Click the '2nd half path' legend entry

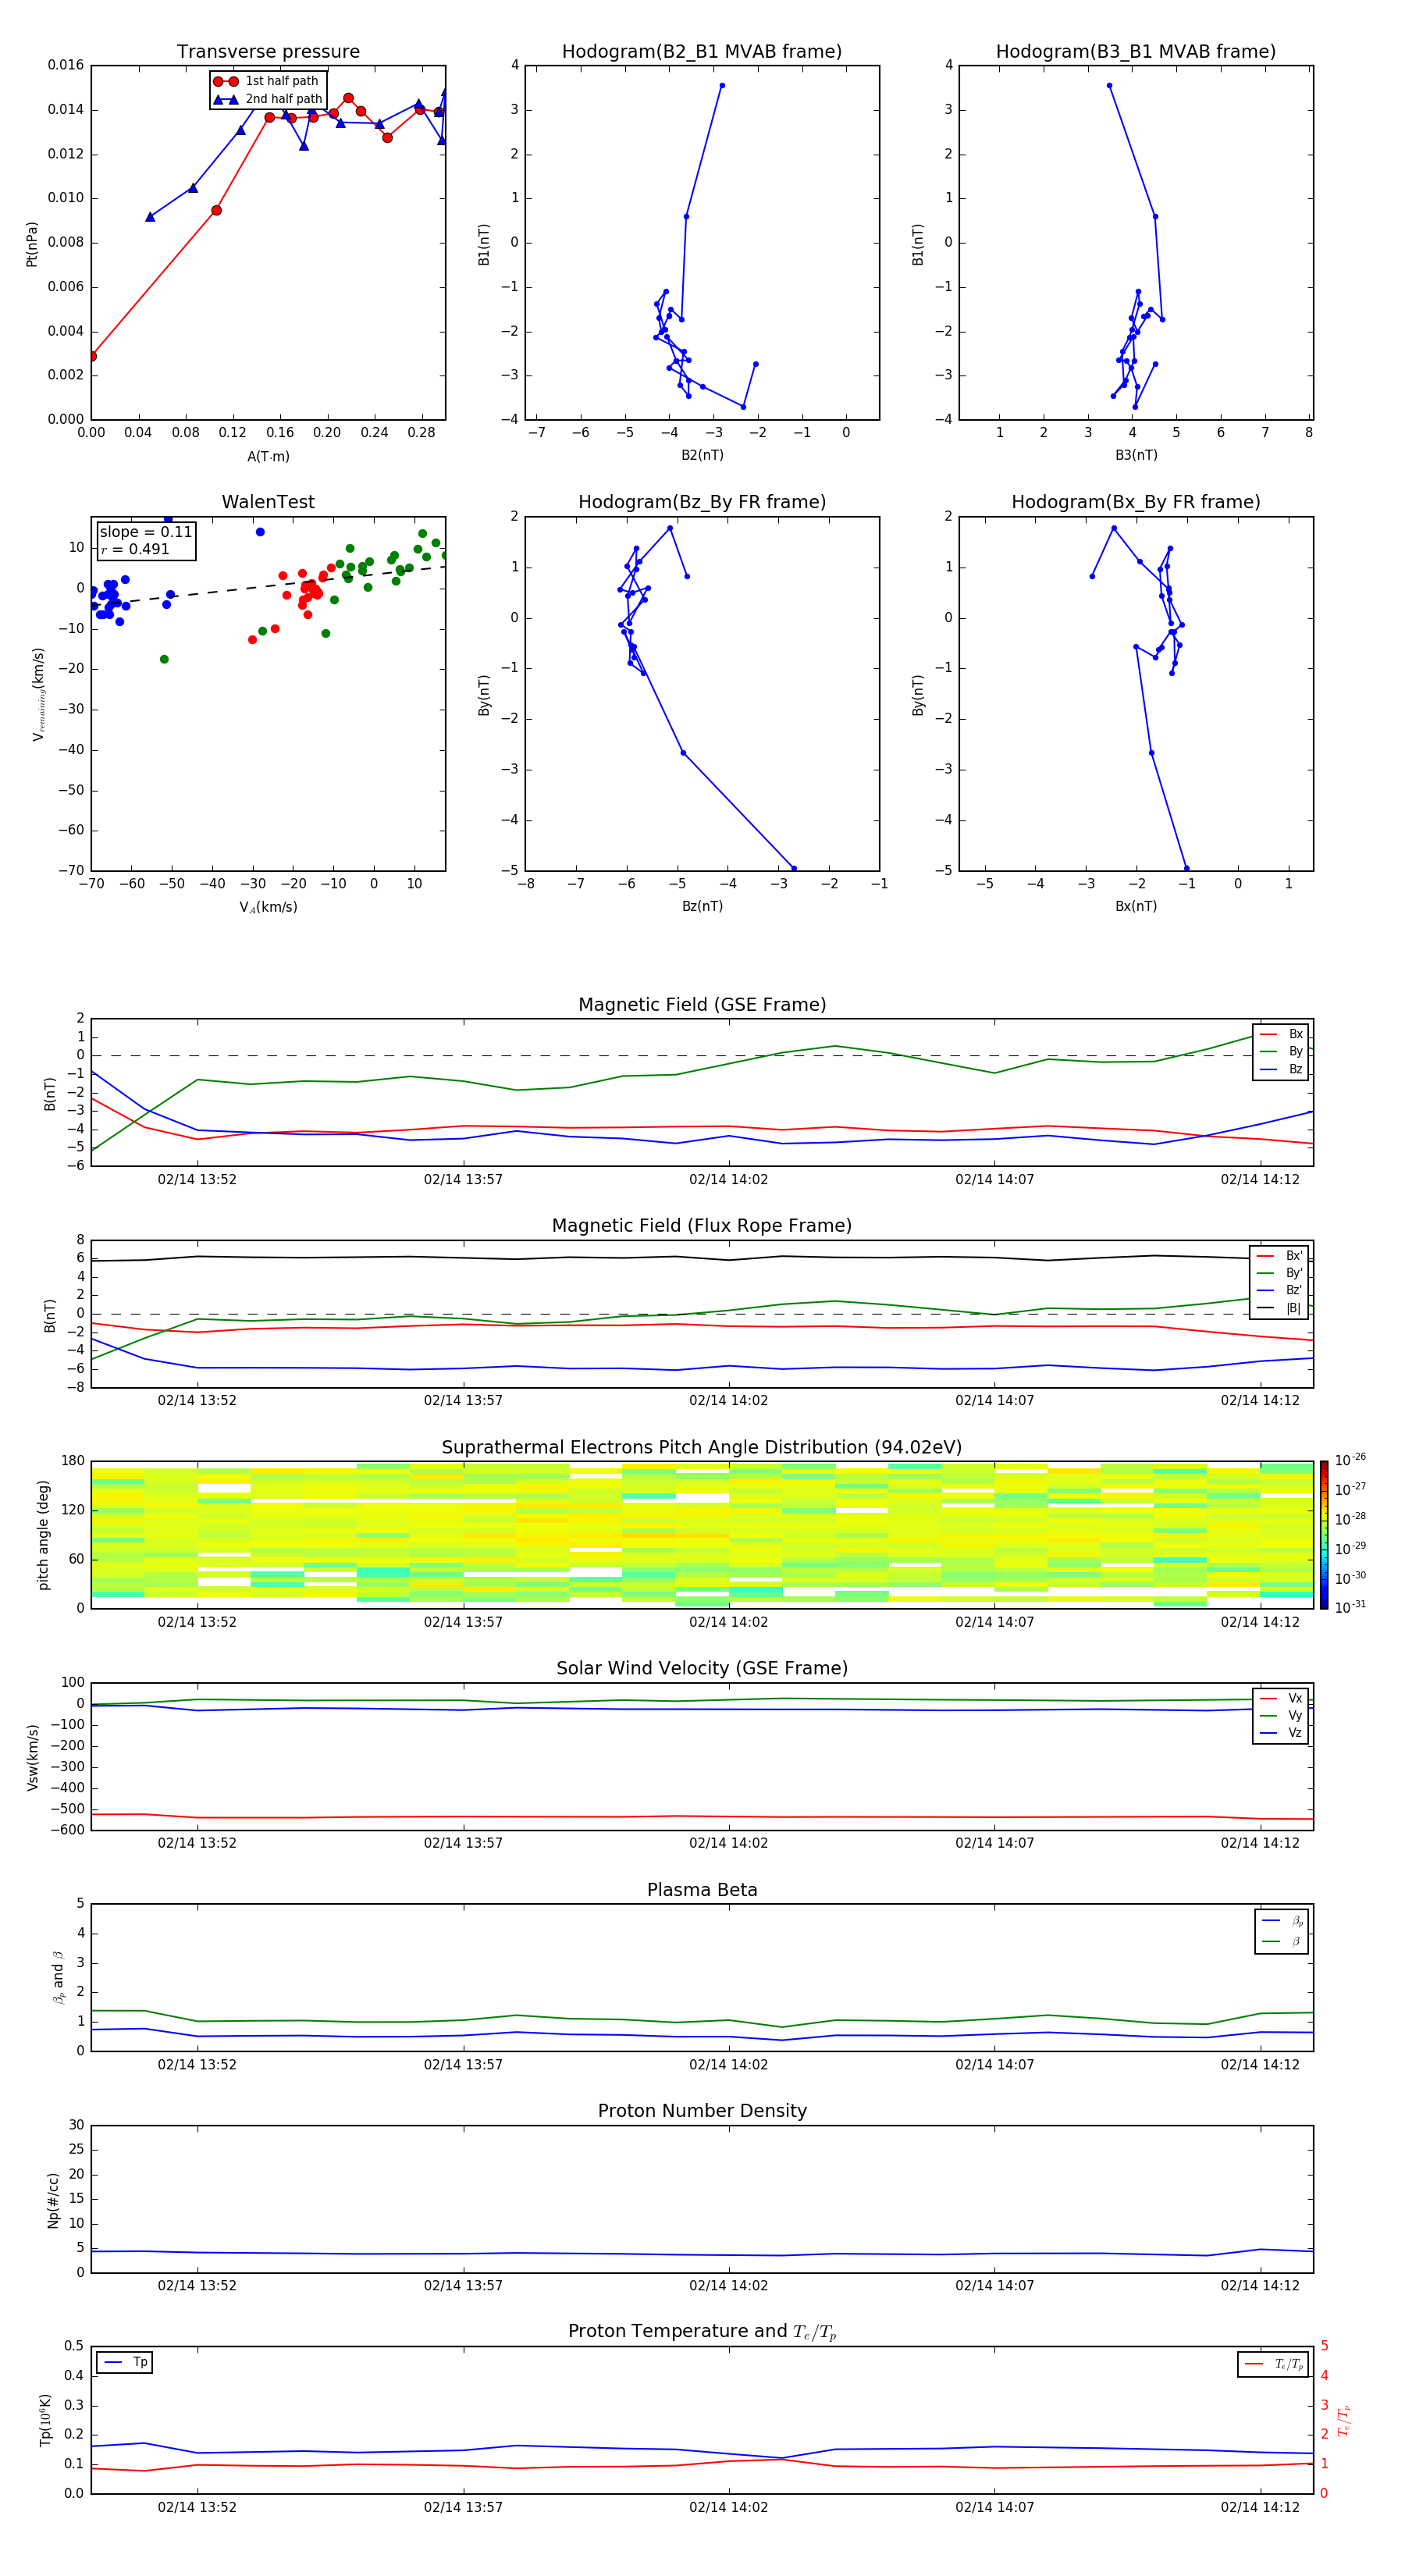coord(266,99)
